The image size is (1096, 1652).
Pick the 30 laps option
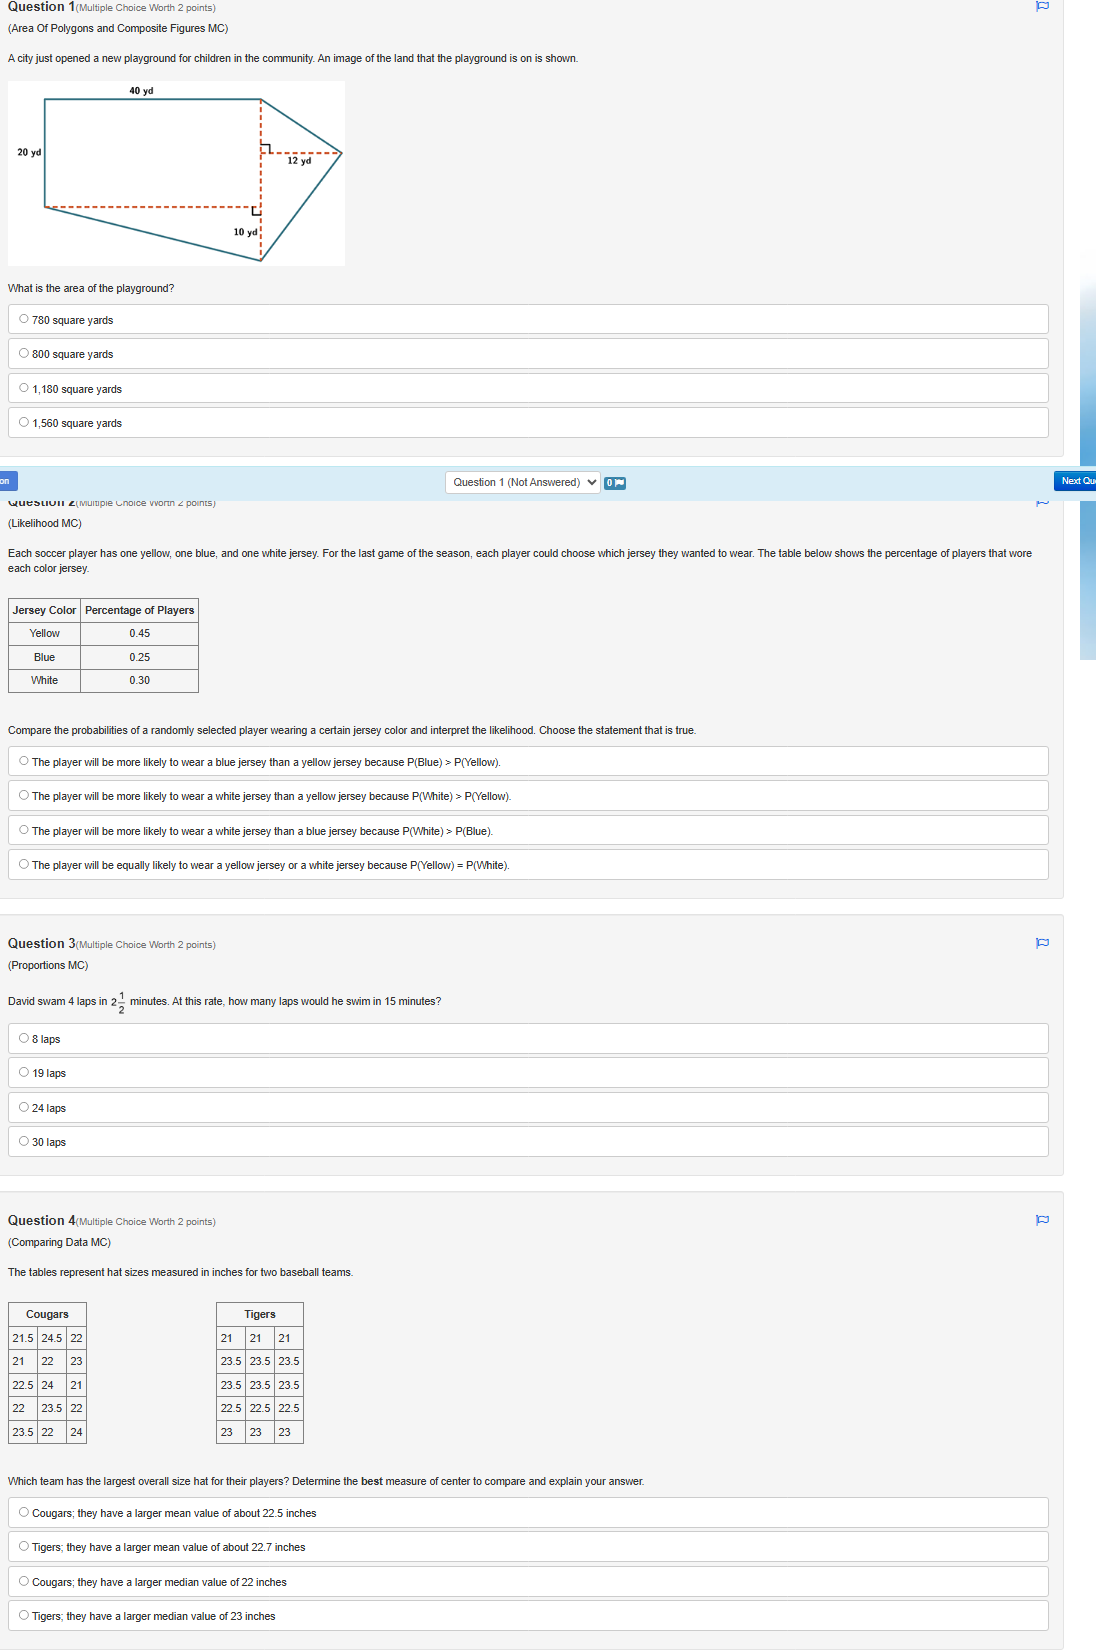[24, 1141]
